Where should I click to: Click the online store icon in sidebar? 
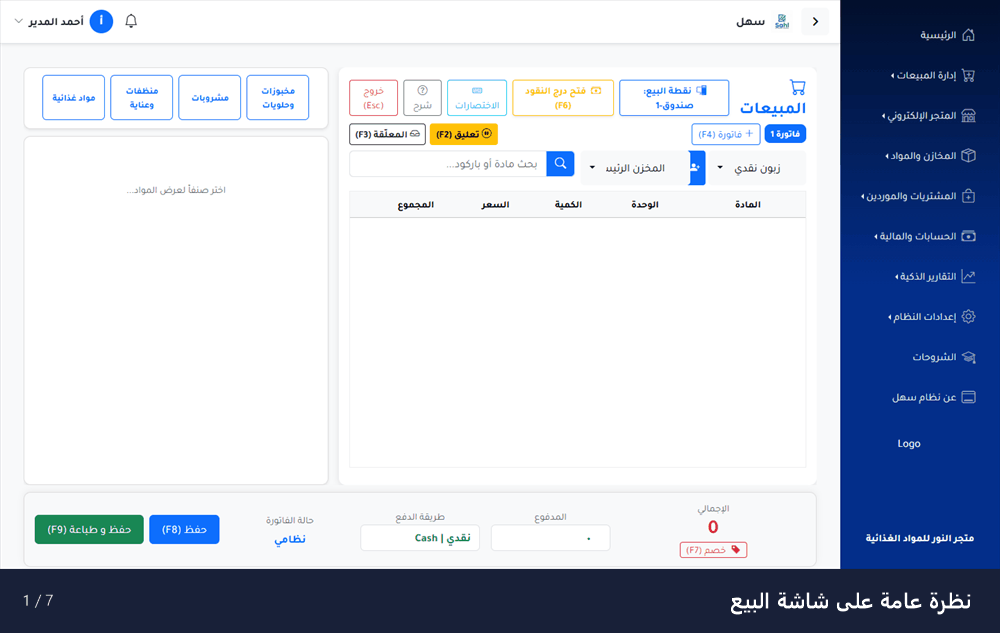click(x=968, y=115)
